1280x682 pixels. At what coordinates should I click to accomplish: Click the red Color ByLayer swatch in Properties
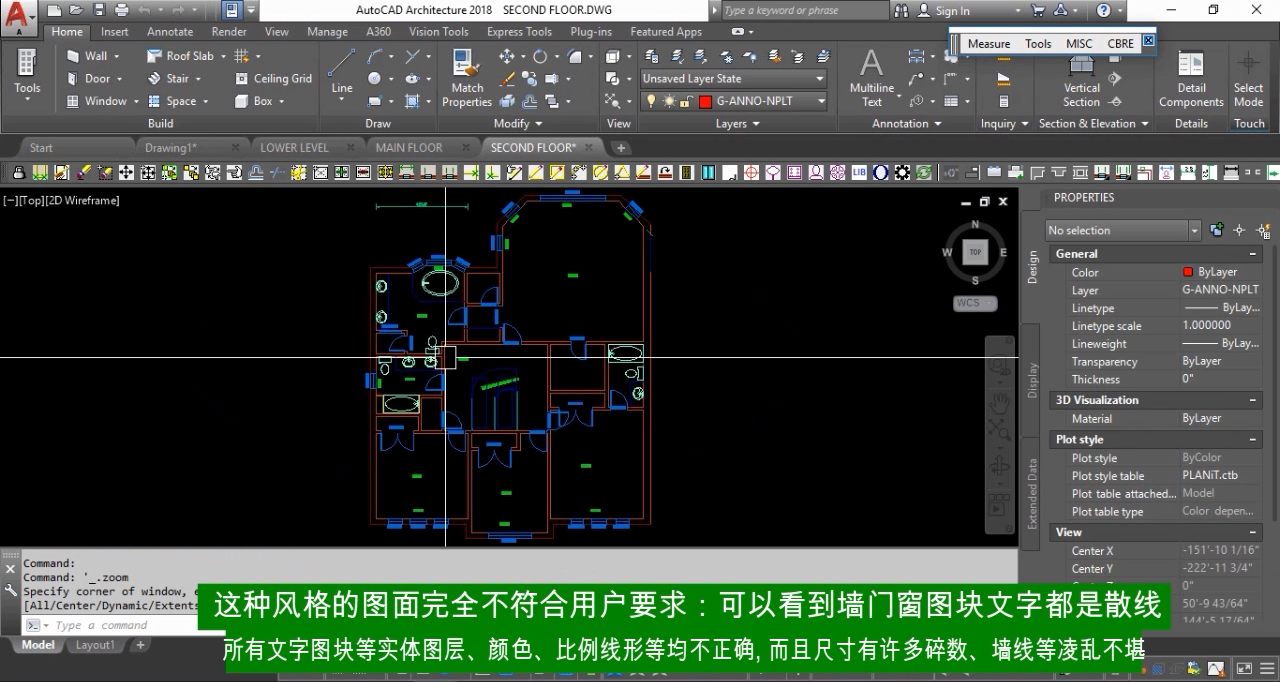[1188, 272]
